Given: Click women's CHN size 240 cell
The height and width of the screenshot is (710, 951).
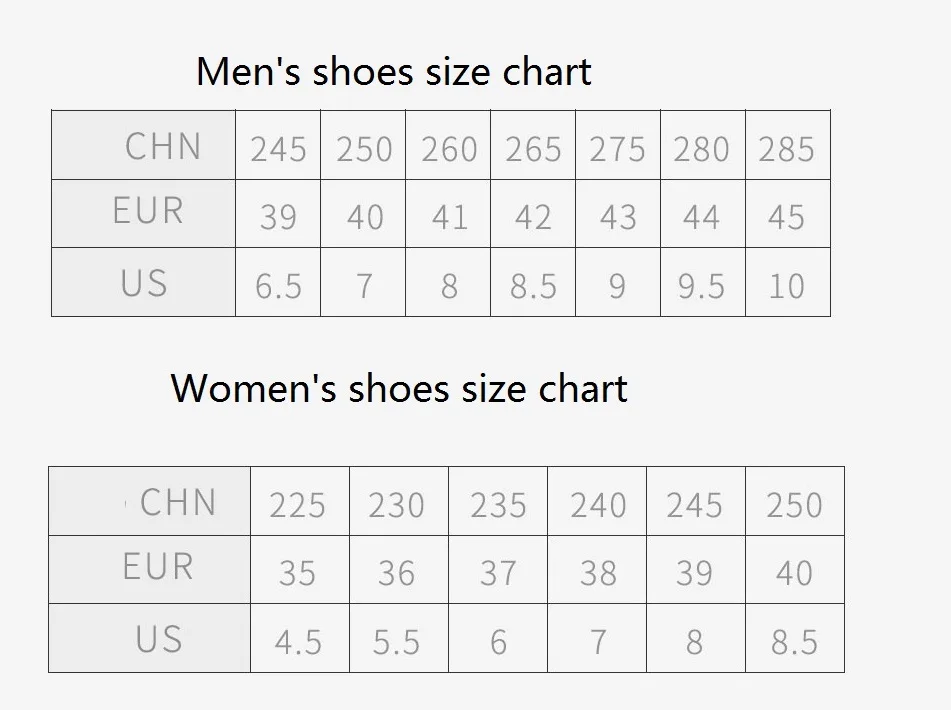Looking at the screenshot, I should [597, 501].
